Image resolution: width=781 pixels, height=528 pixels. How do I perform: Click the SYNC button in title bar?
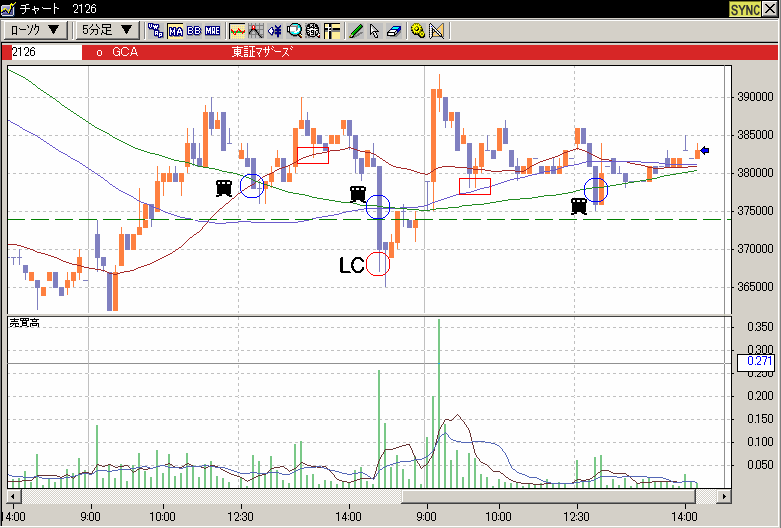pos(745,9)
